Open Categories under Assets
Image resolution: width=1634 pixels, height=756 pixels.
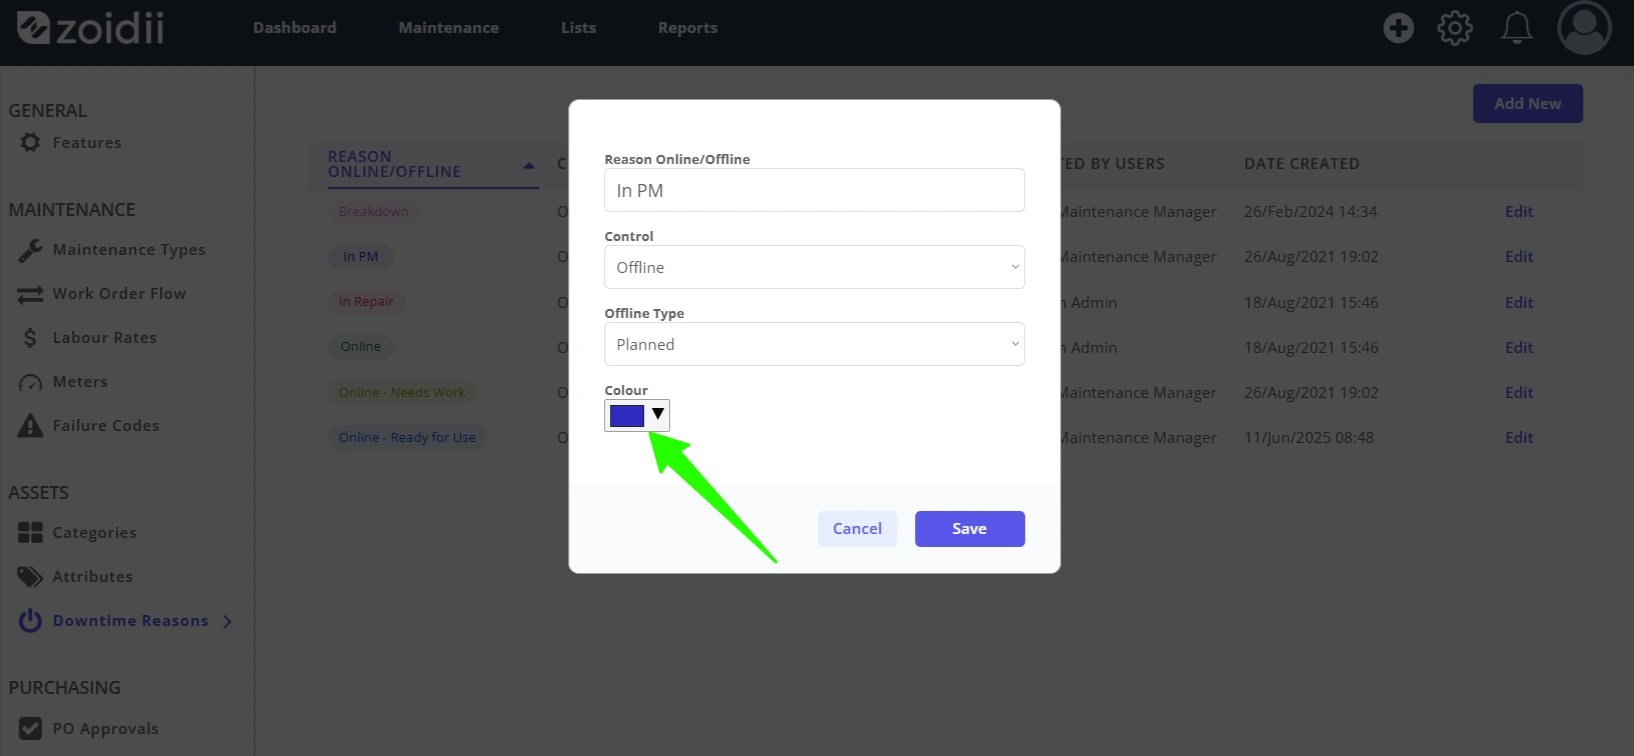point(94,533)
